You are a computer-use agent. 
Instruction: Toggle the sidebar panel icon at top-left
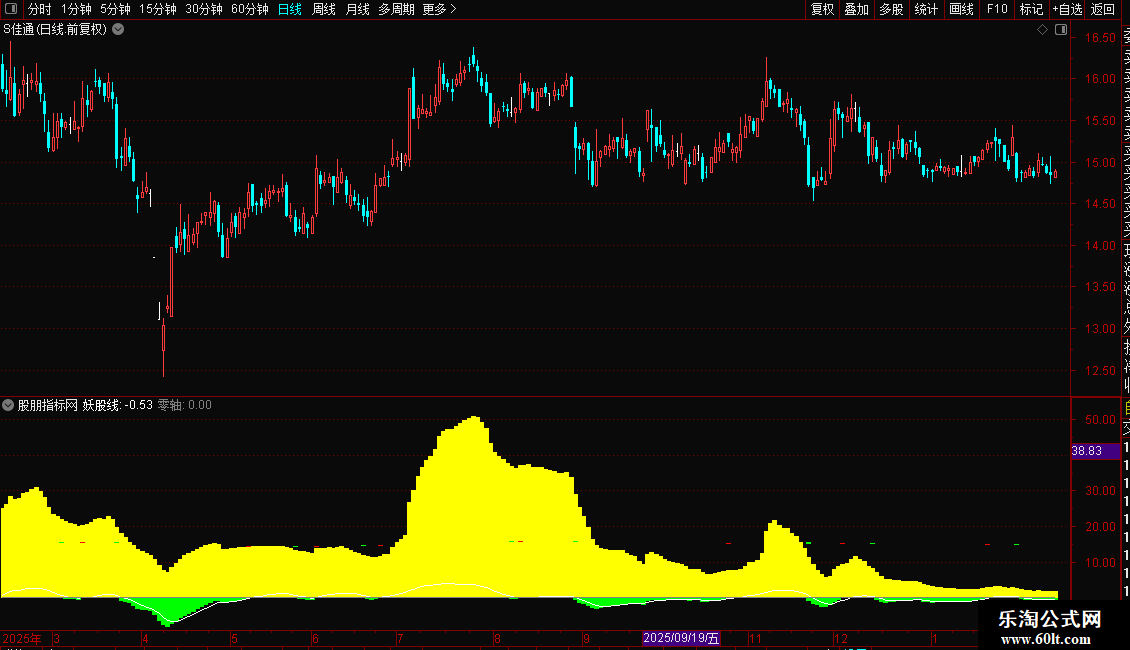coord(11,9)
